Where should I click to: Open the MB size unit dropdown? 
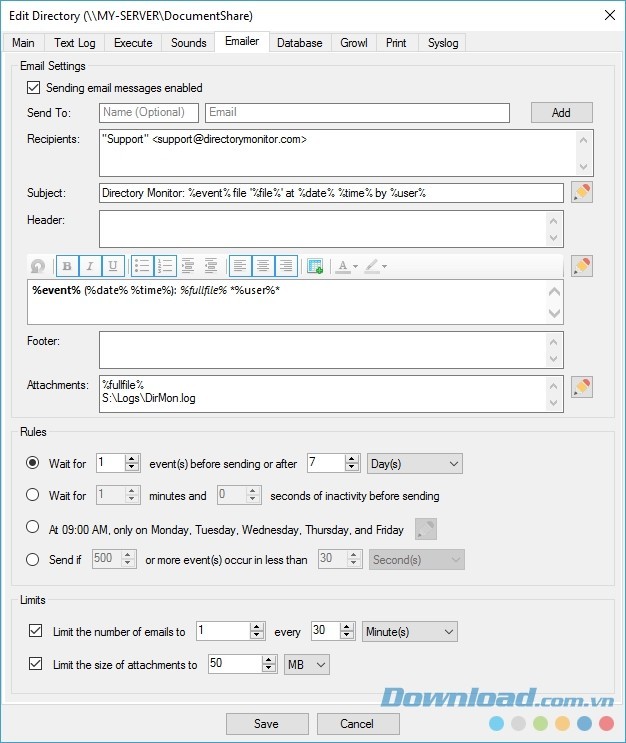point(307,665)
